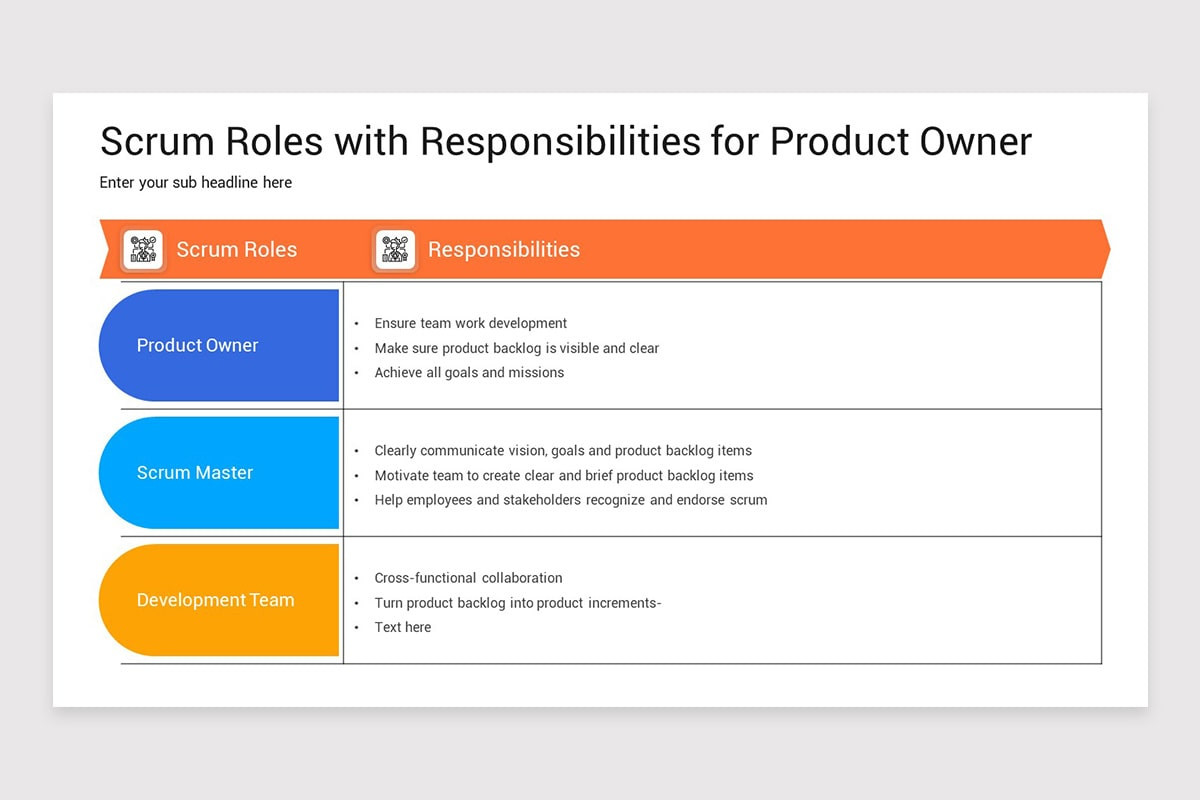The width and height of the screenshot is (1200, 800).
Task: Click the 'Make sure product backlog is visible' bullet
Action: pyautogui.click(x=516, y=348)
